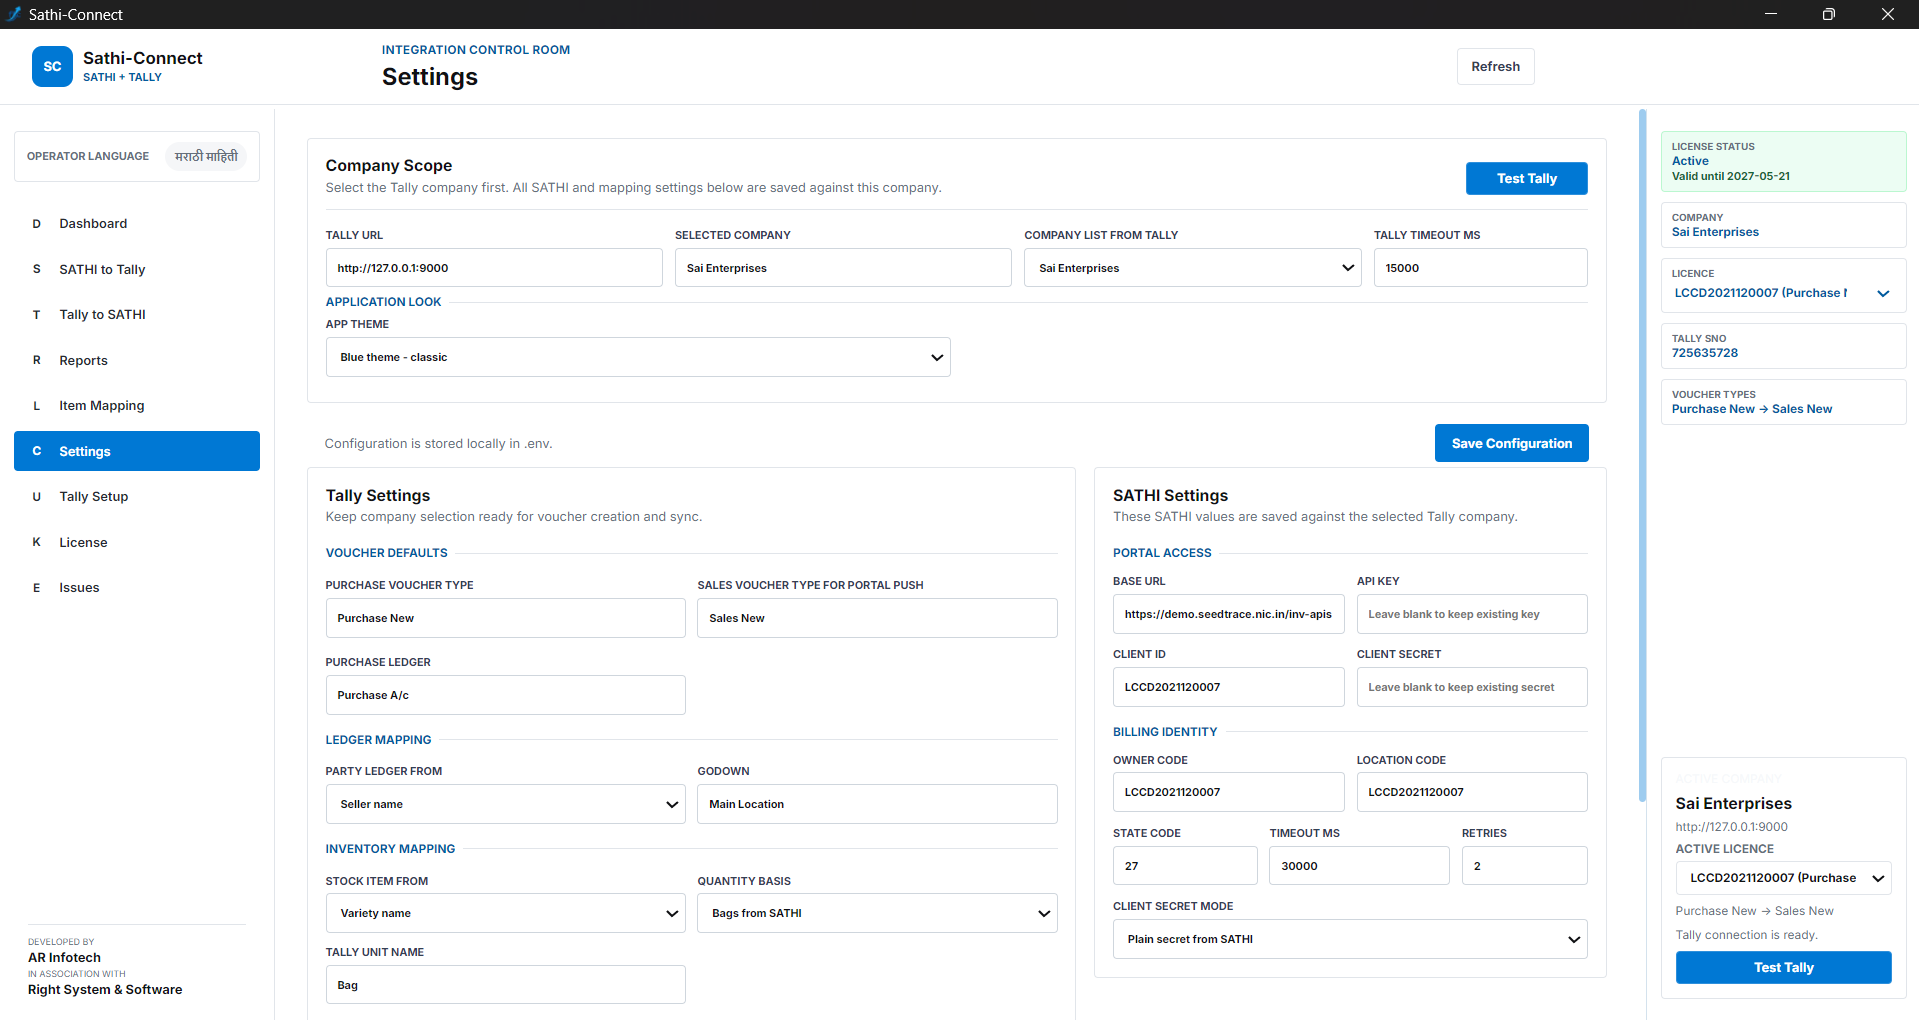The height and width of the screenshot is (1020, 1919).
Task: Click Test Tally in Company Scope
Action: (x=1526, y=178)
